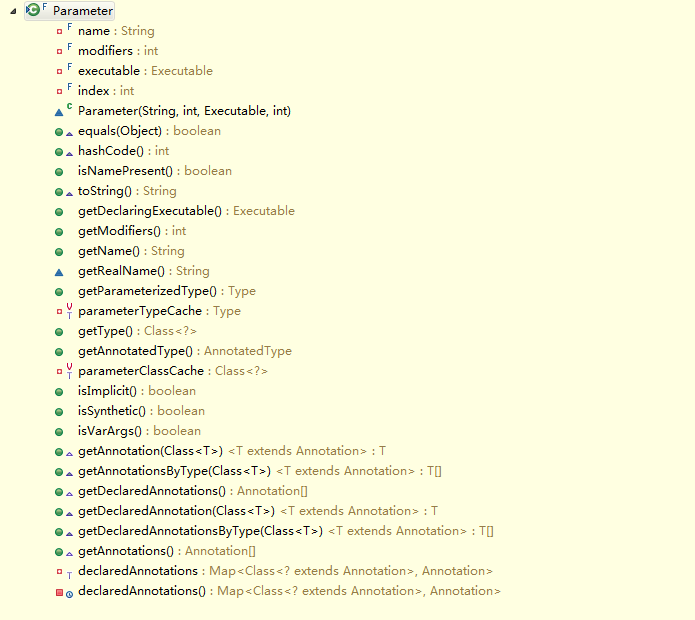Click the override icon beside toString()
The image size is (695, 620).
point(70,193)
